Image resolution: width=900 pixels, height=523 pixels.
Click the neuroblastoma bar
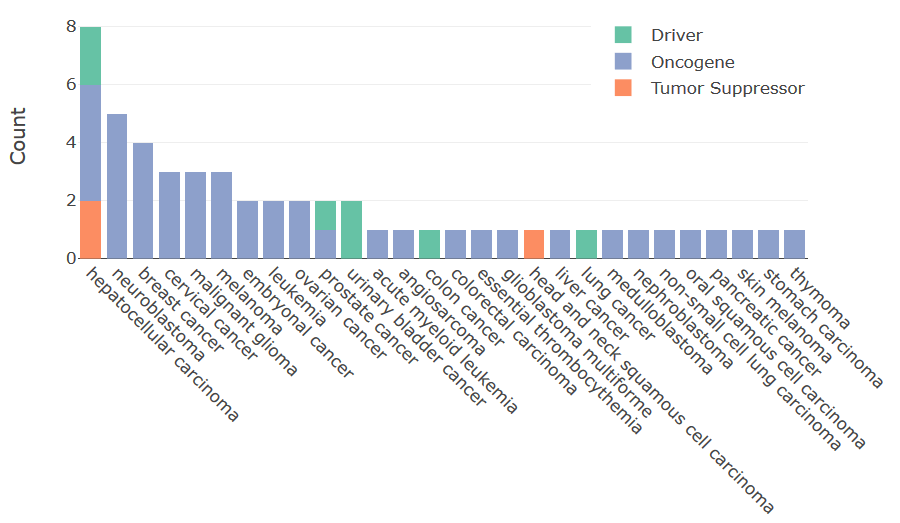pyautogui.click(x=117, y=186)
